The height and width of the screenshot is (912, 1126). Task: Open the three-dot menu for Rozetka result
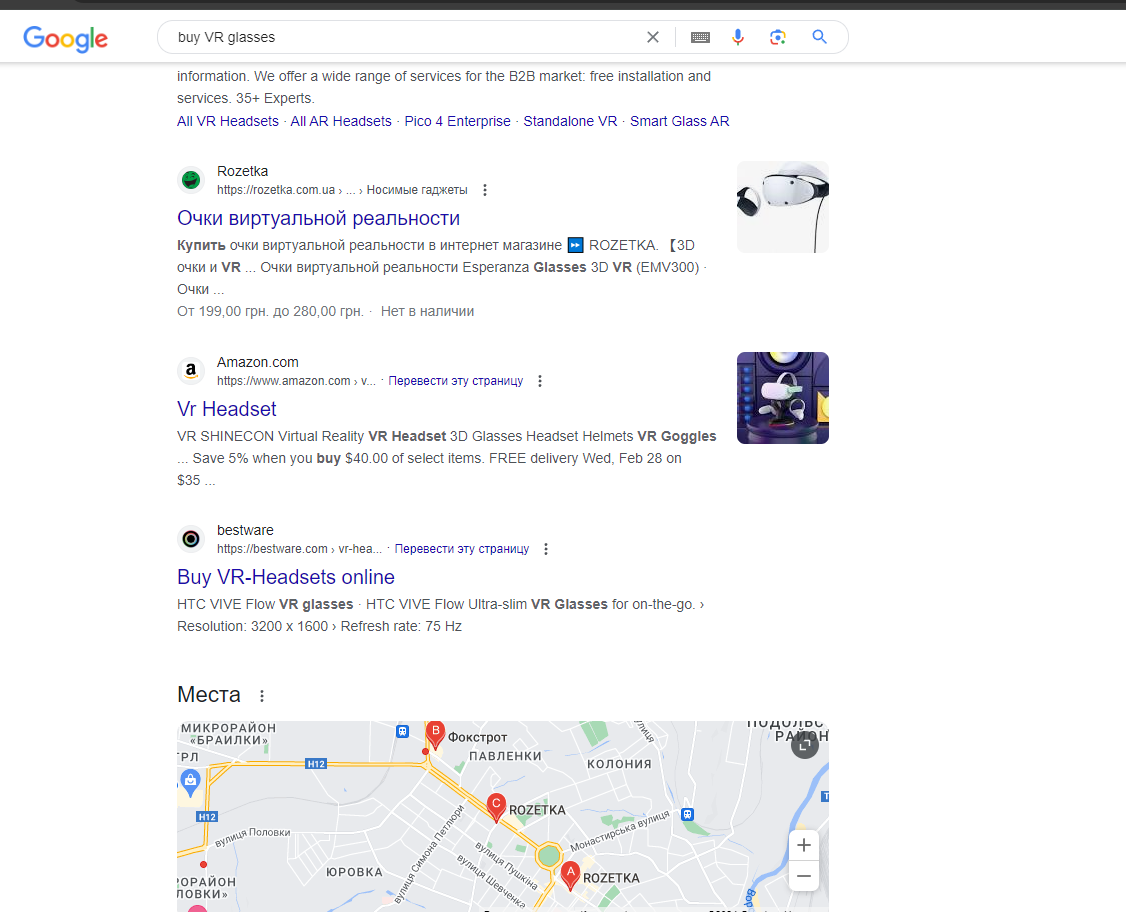pos(485,190)
